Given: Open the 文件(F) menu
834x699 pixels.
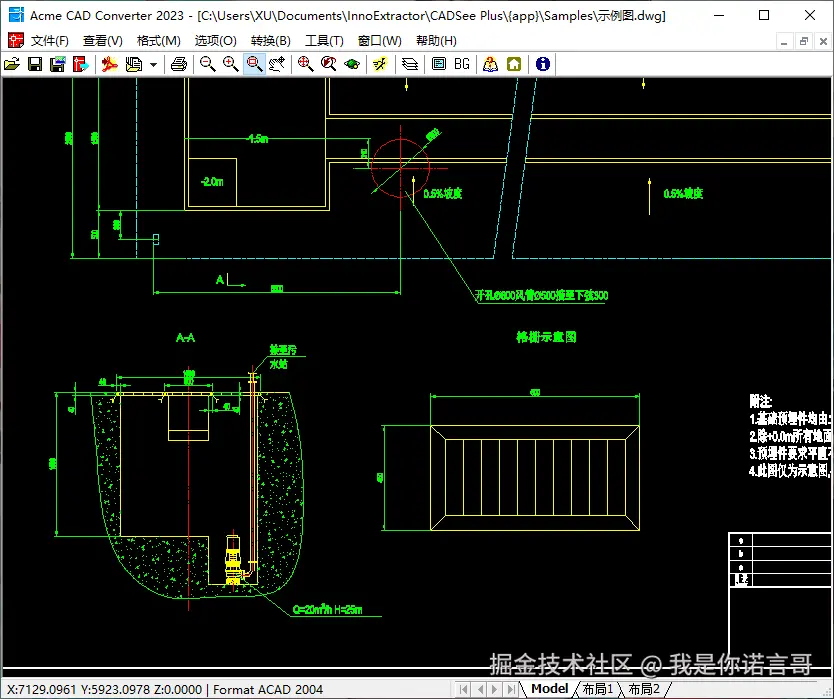Looking at the screenshot, I should pyautogui.click(x=49, y=41).
